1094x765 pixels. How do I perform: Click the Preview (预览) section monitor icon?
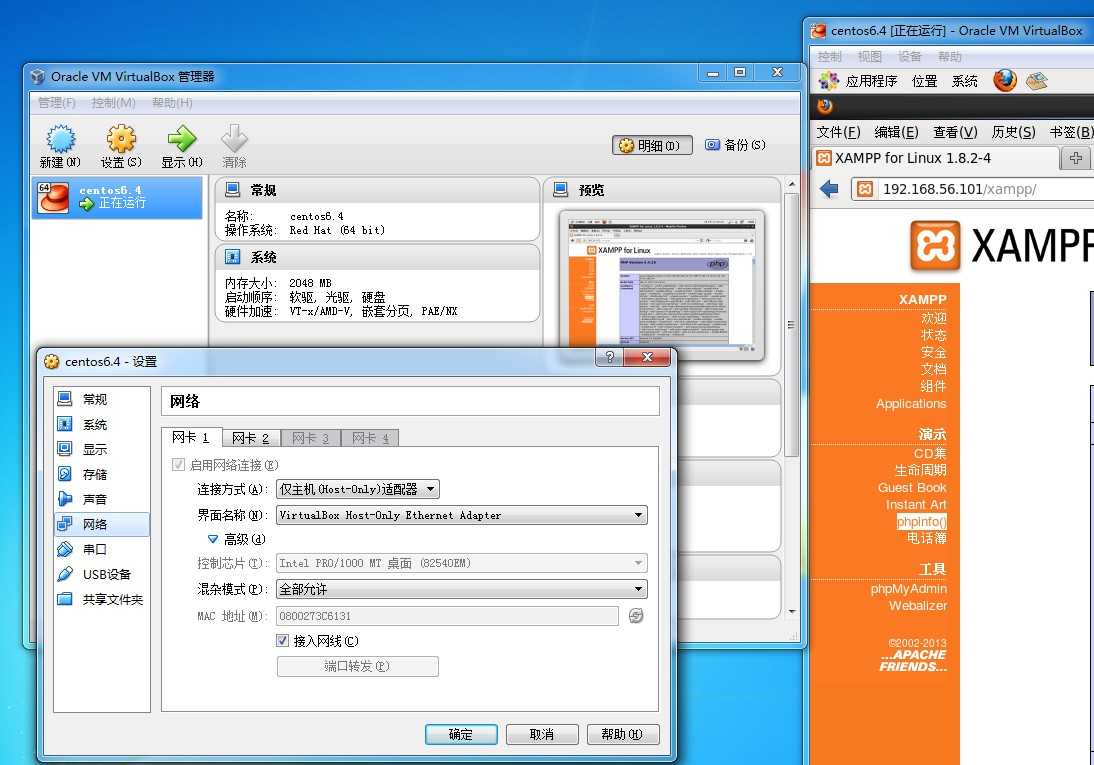561,190
